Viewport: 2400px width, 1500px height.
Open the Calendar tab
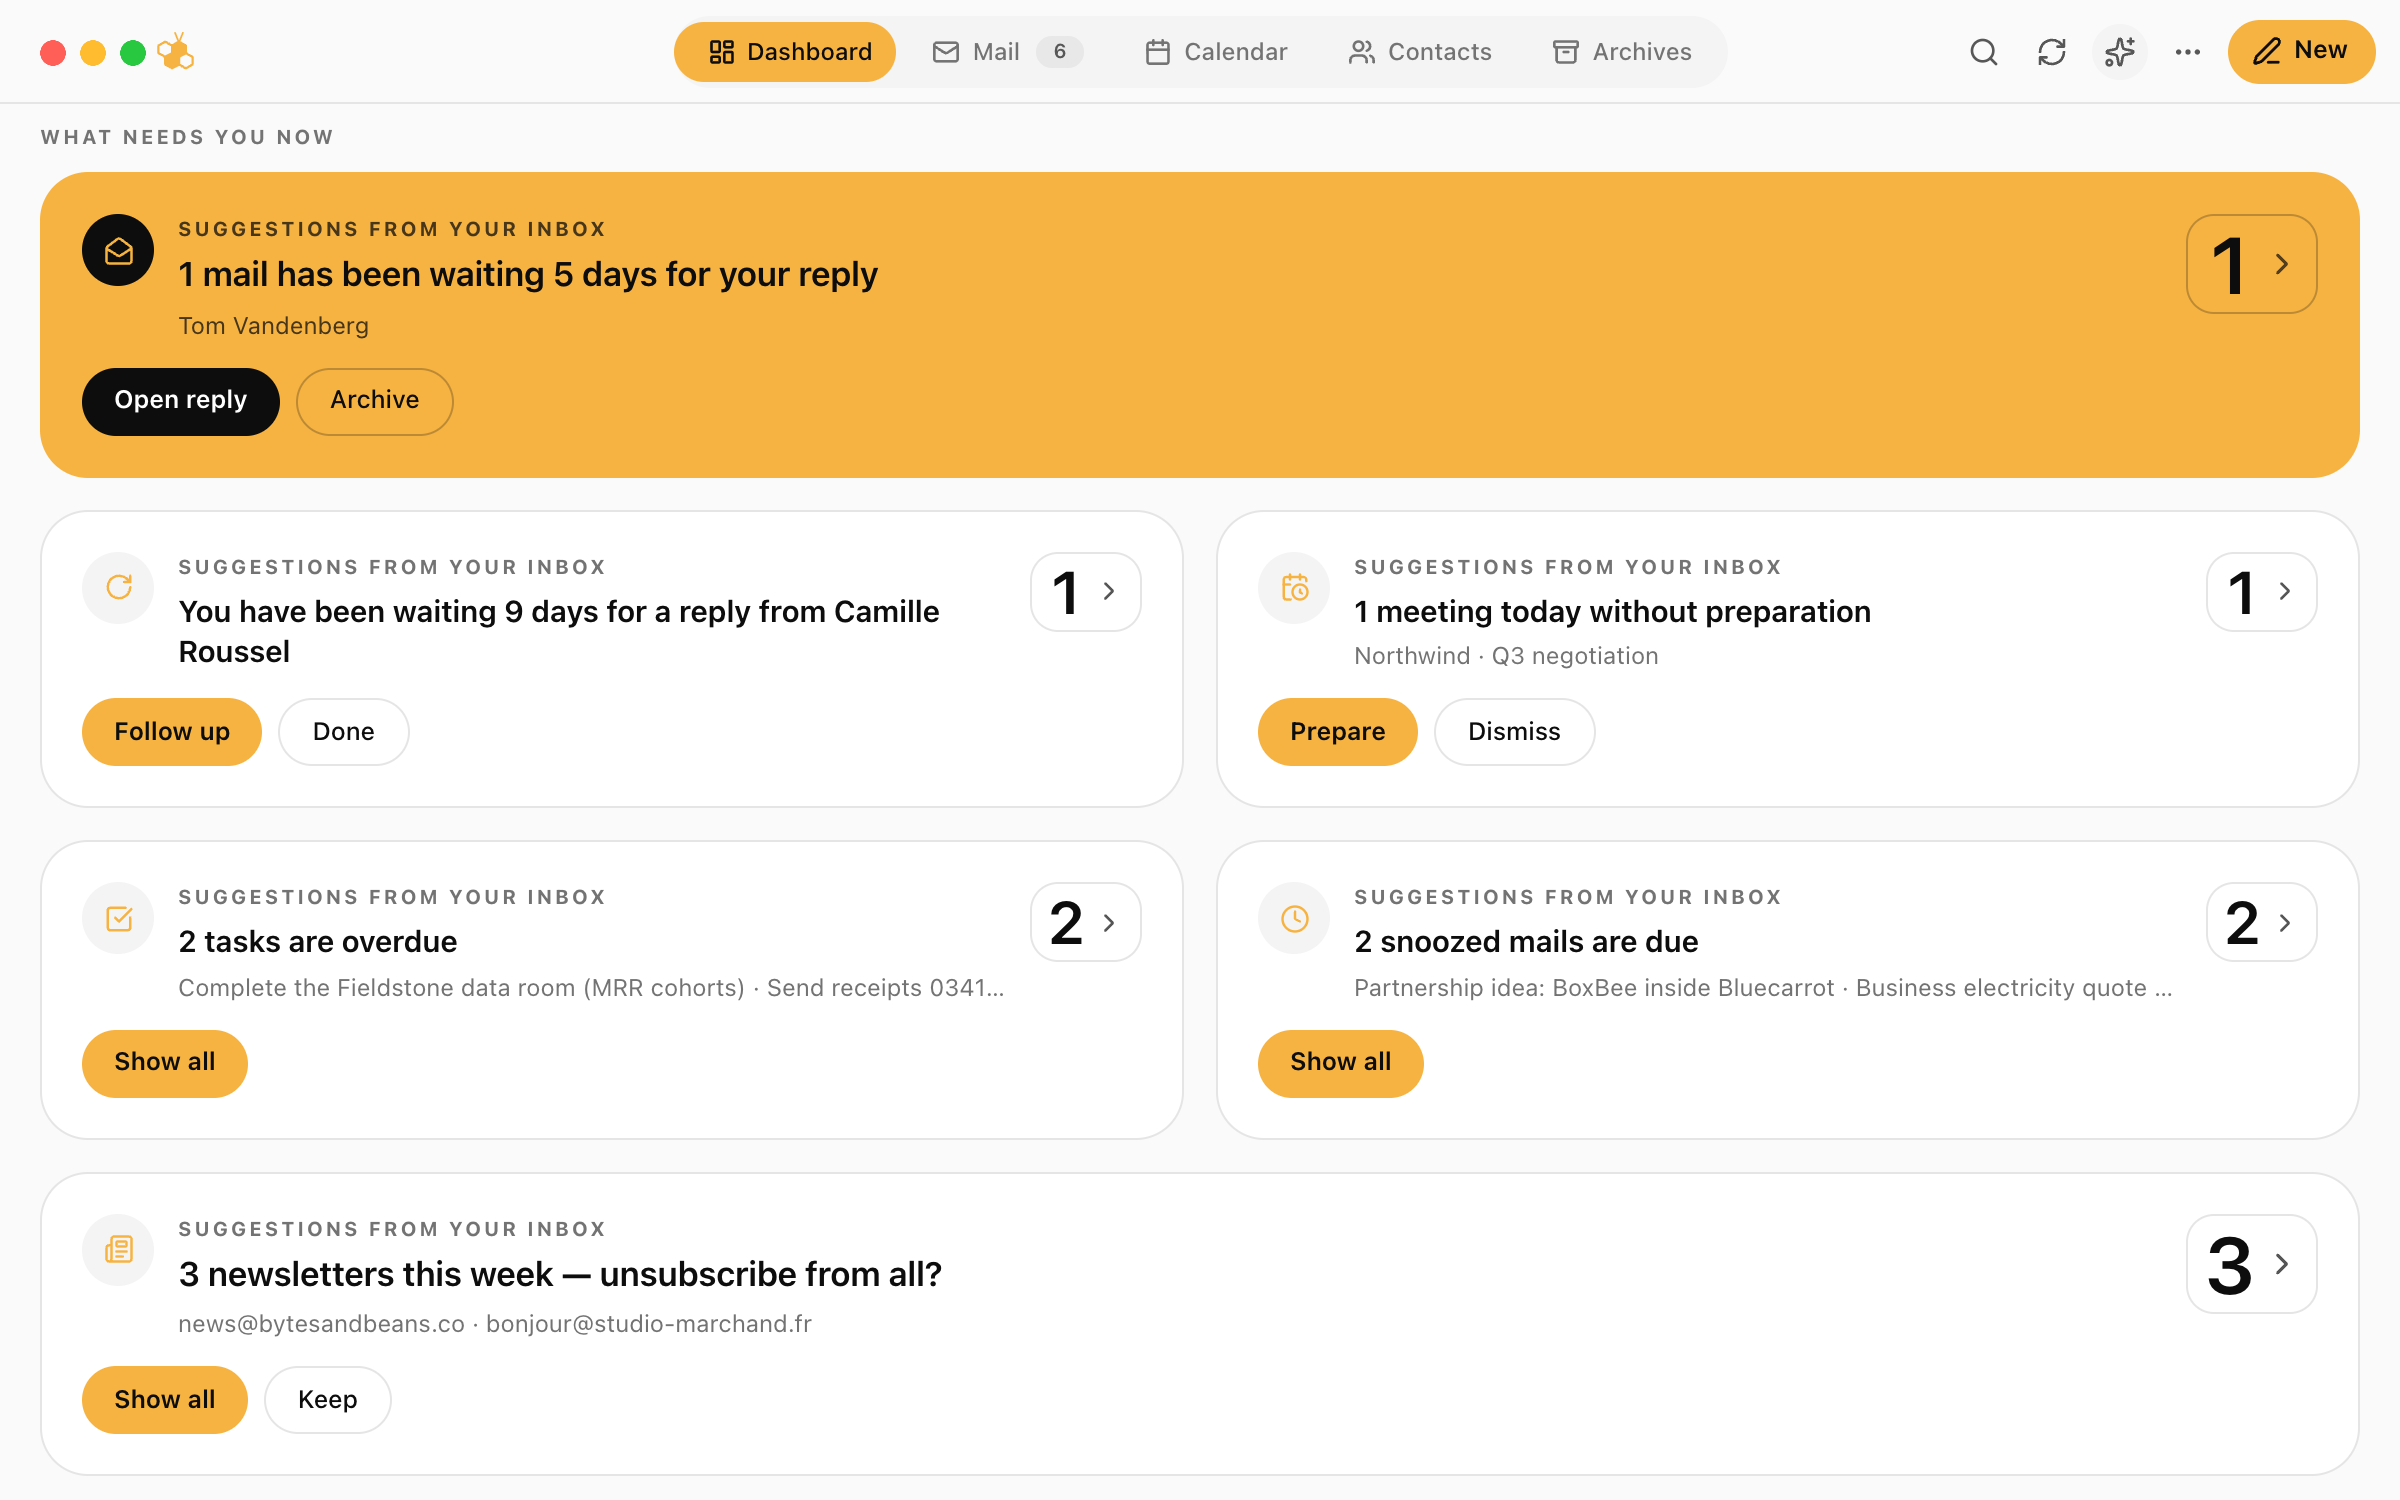click(x=1216, y=52)
